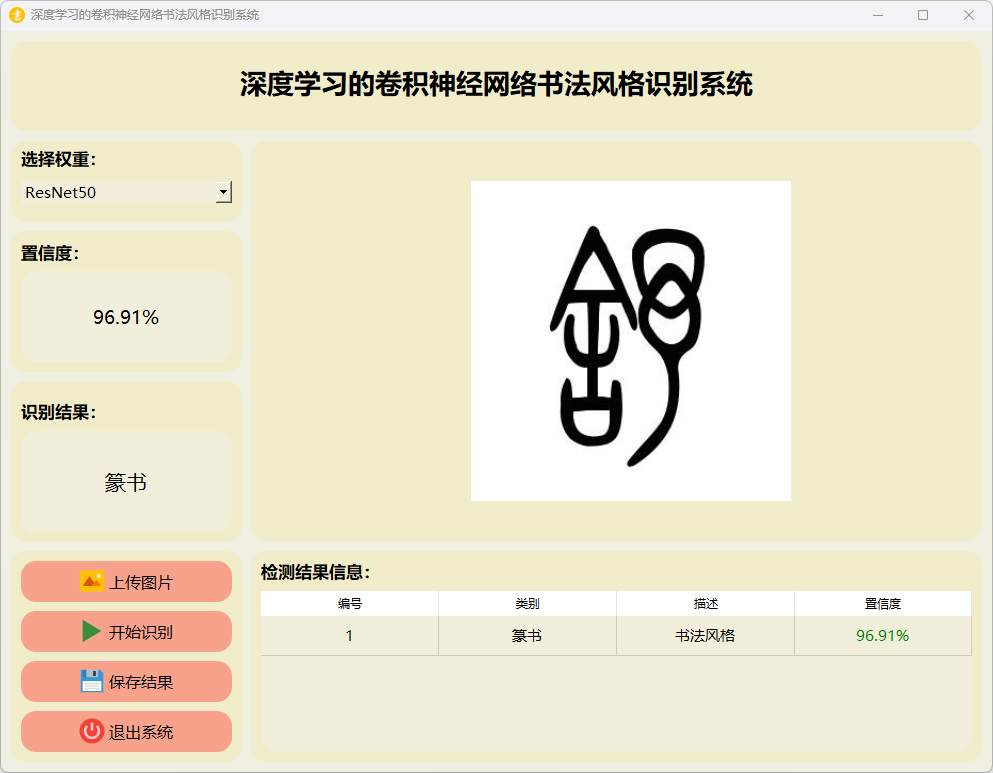Click the 编号 column header
993x773 pixels.
tap(349, 604)
